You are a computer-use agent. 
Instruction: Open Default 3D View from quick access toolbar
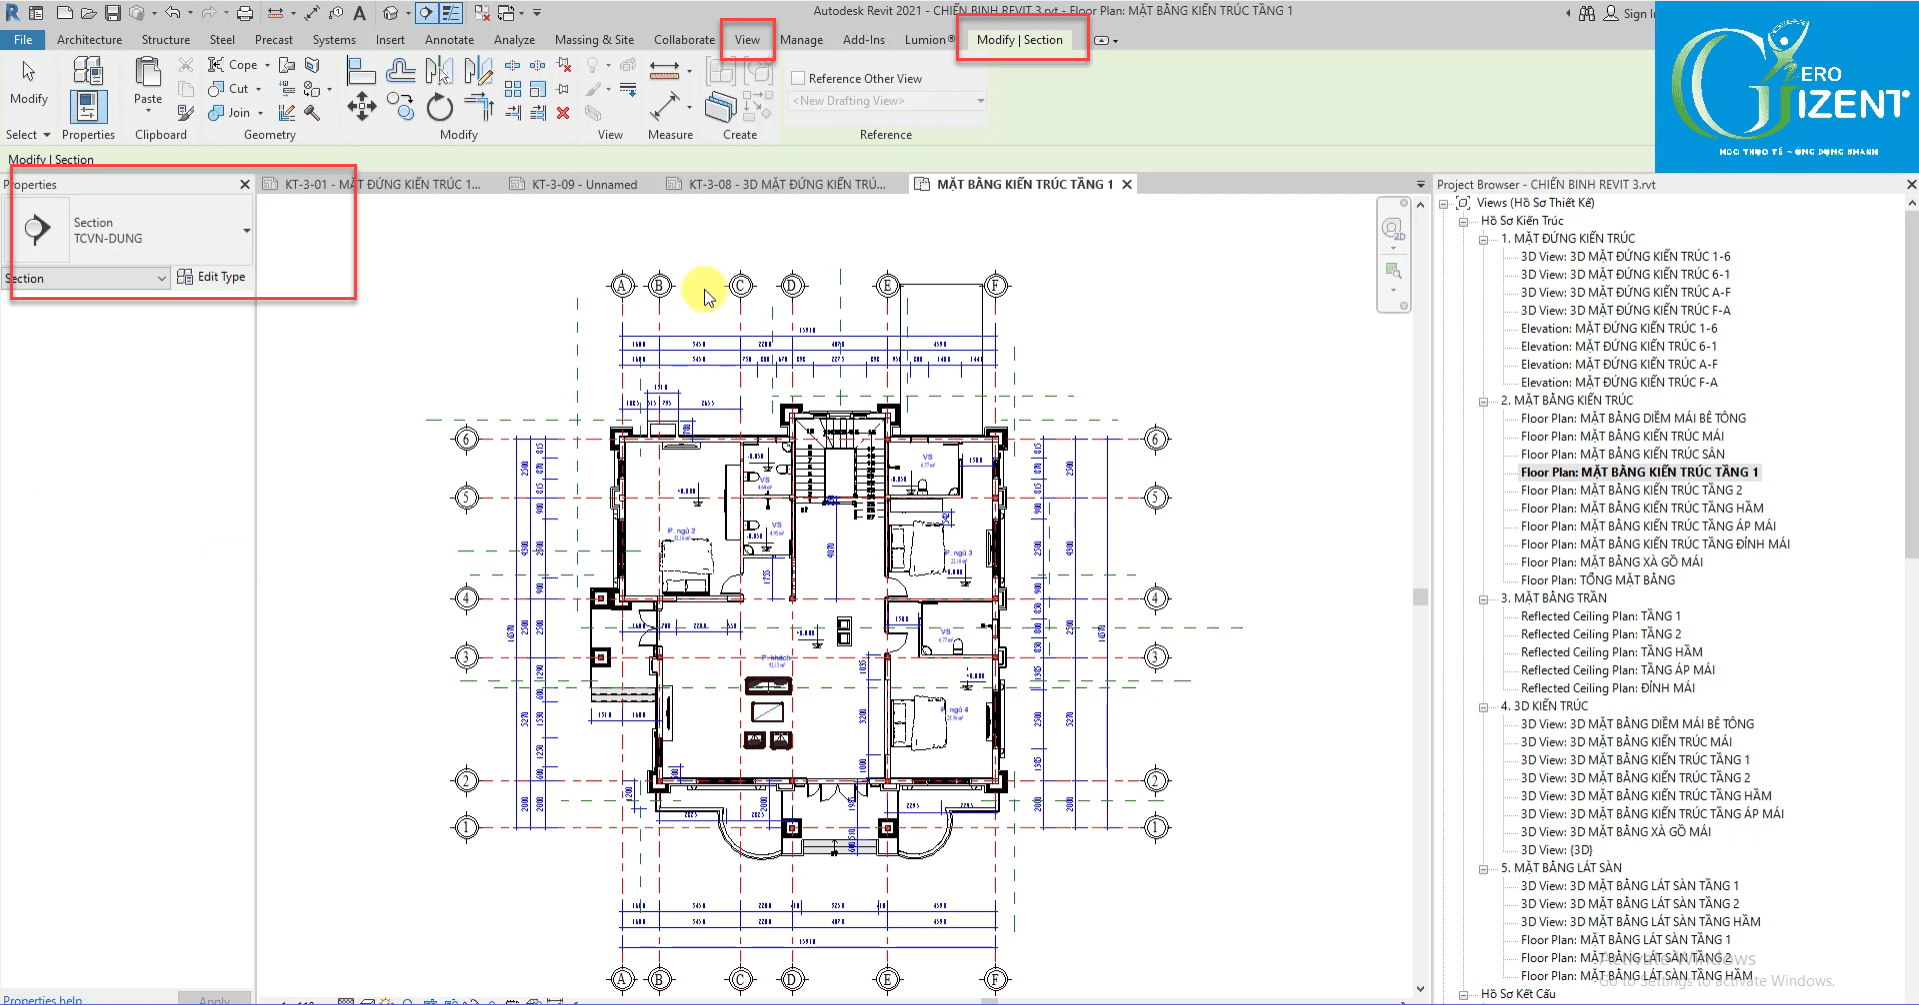point(391,13)
